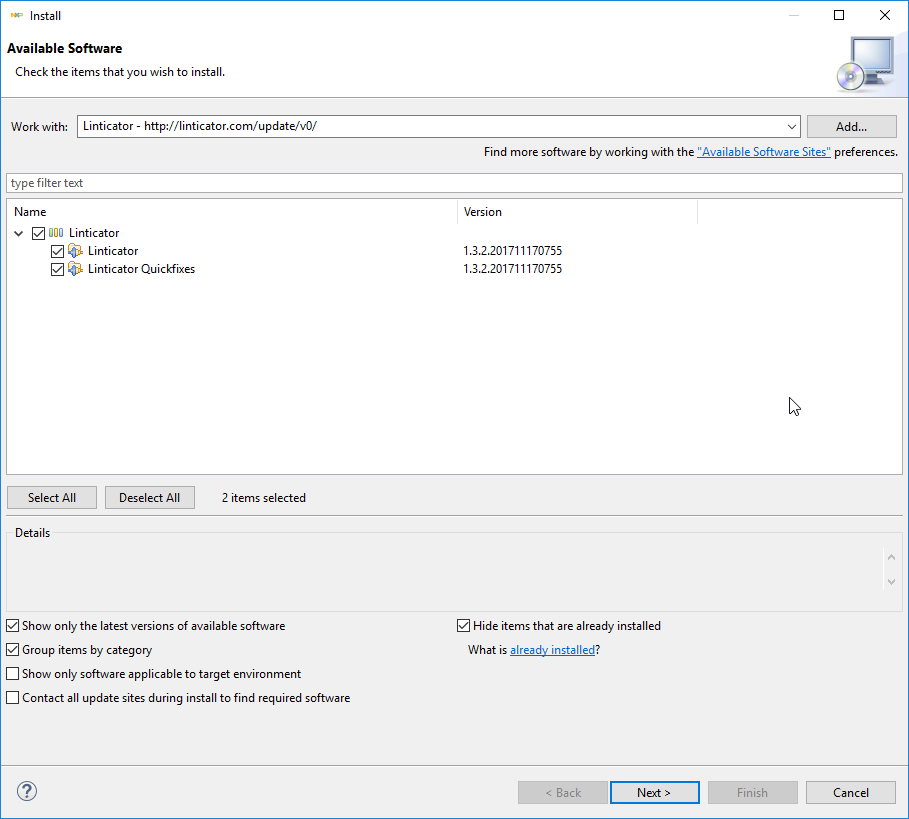Viewport: 909px width, 819px height.
Task: Click the already installed link
Action: pos(552,650)
